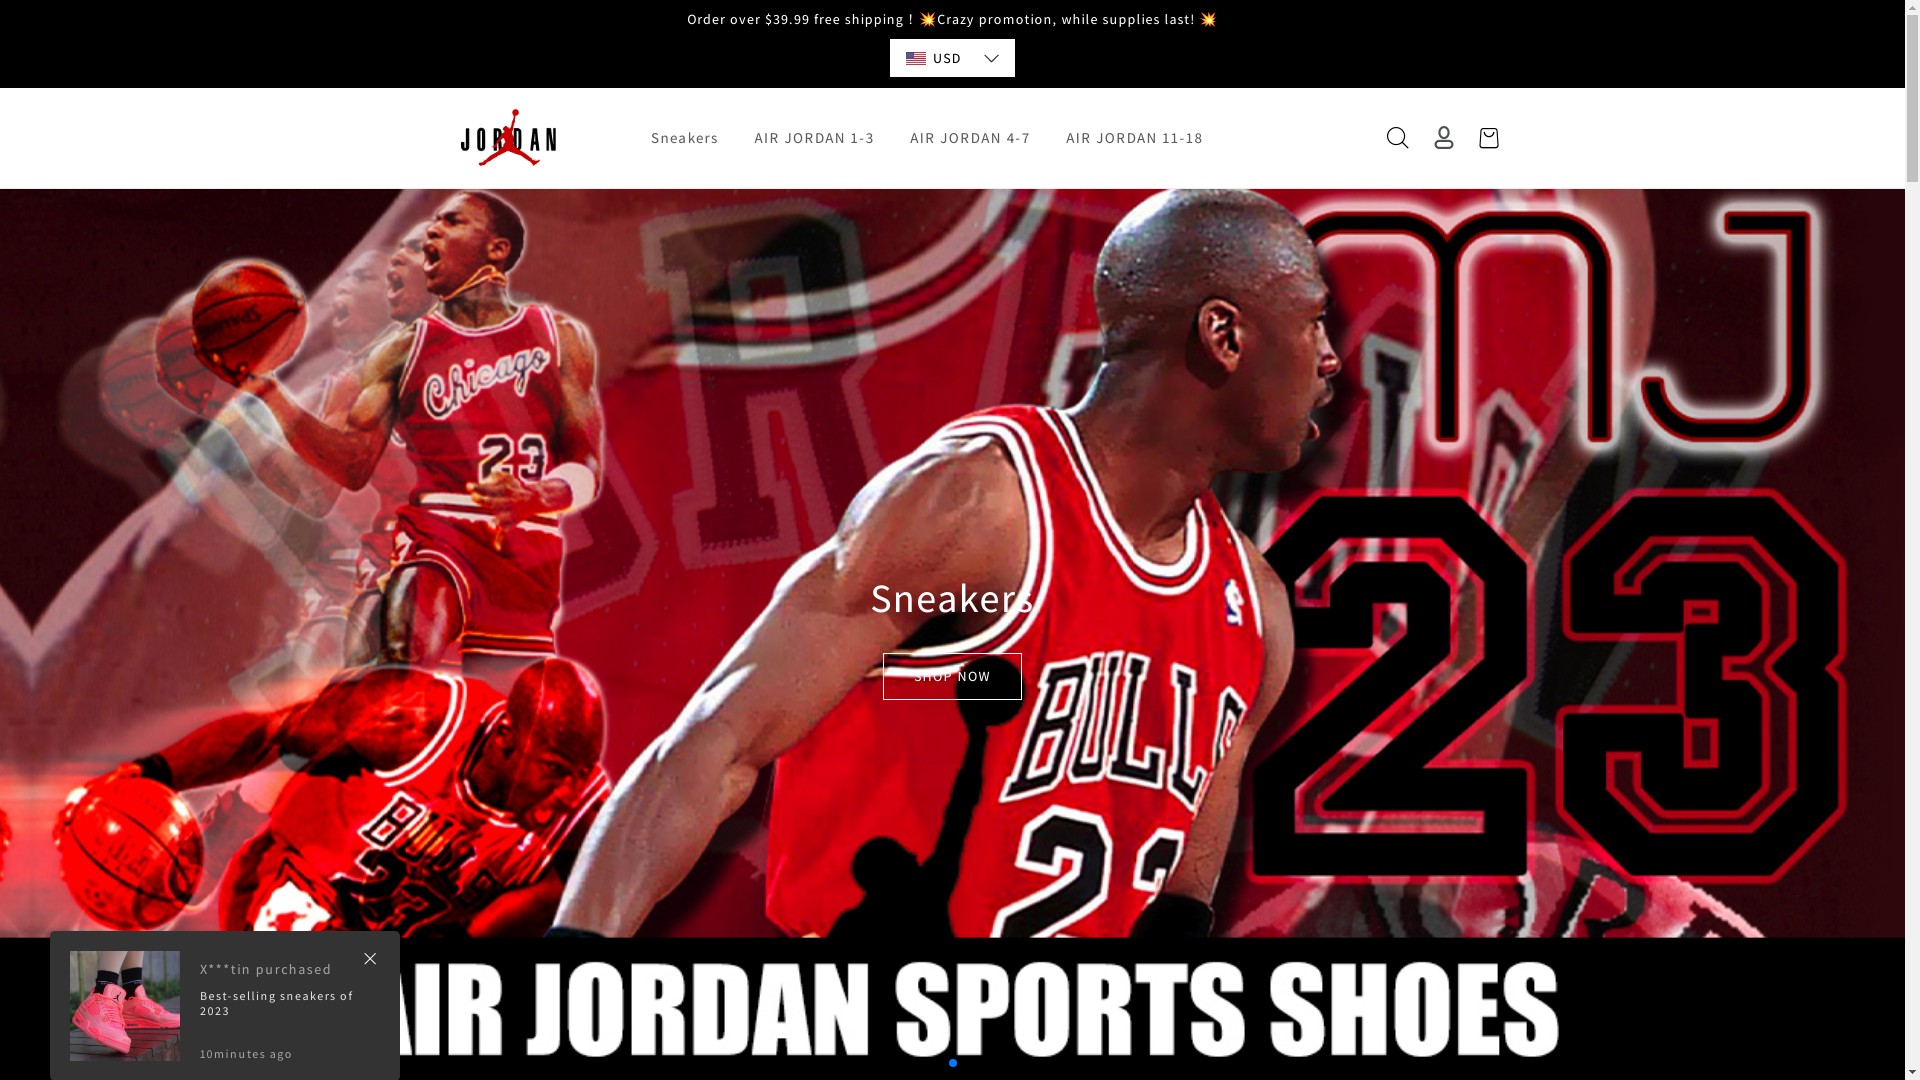Click the account login icon
This screenshot has width=1920, height=1080.
1443,138
